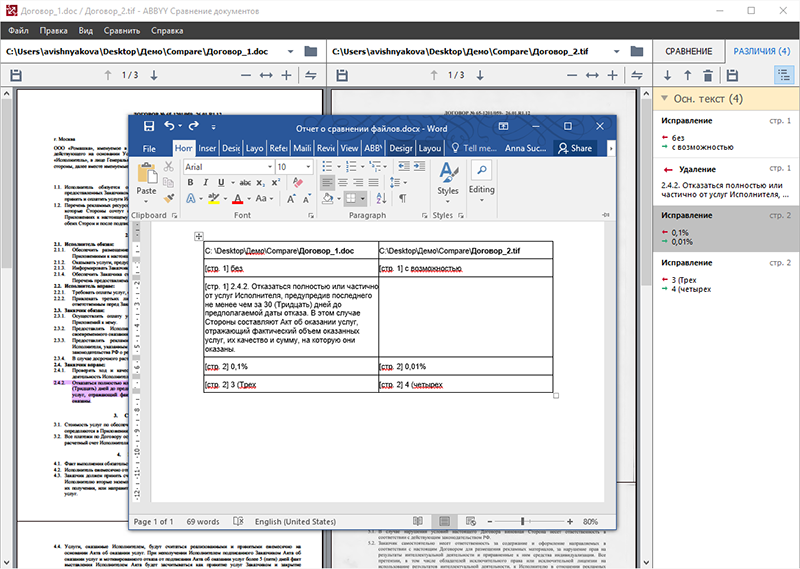Click Share button in Word
The width and height of the screenshot is (800, 569).
click(x=575, y=148)
